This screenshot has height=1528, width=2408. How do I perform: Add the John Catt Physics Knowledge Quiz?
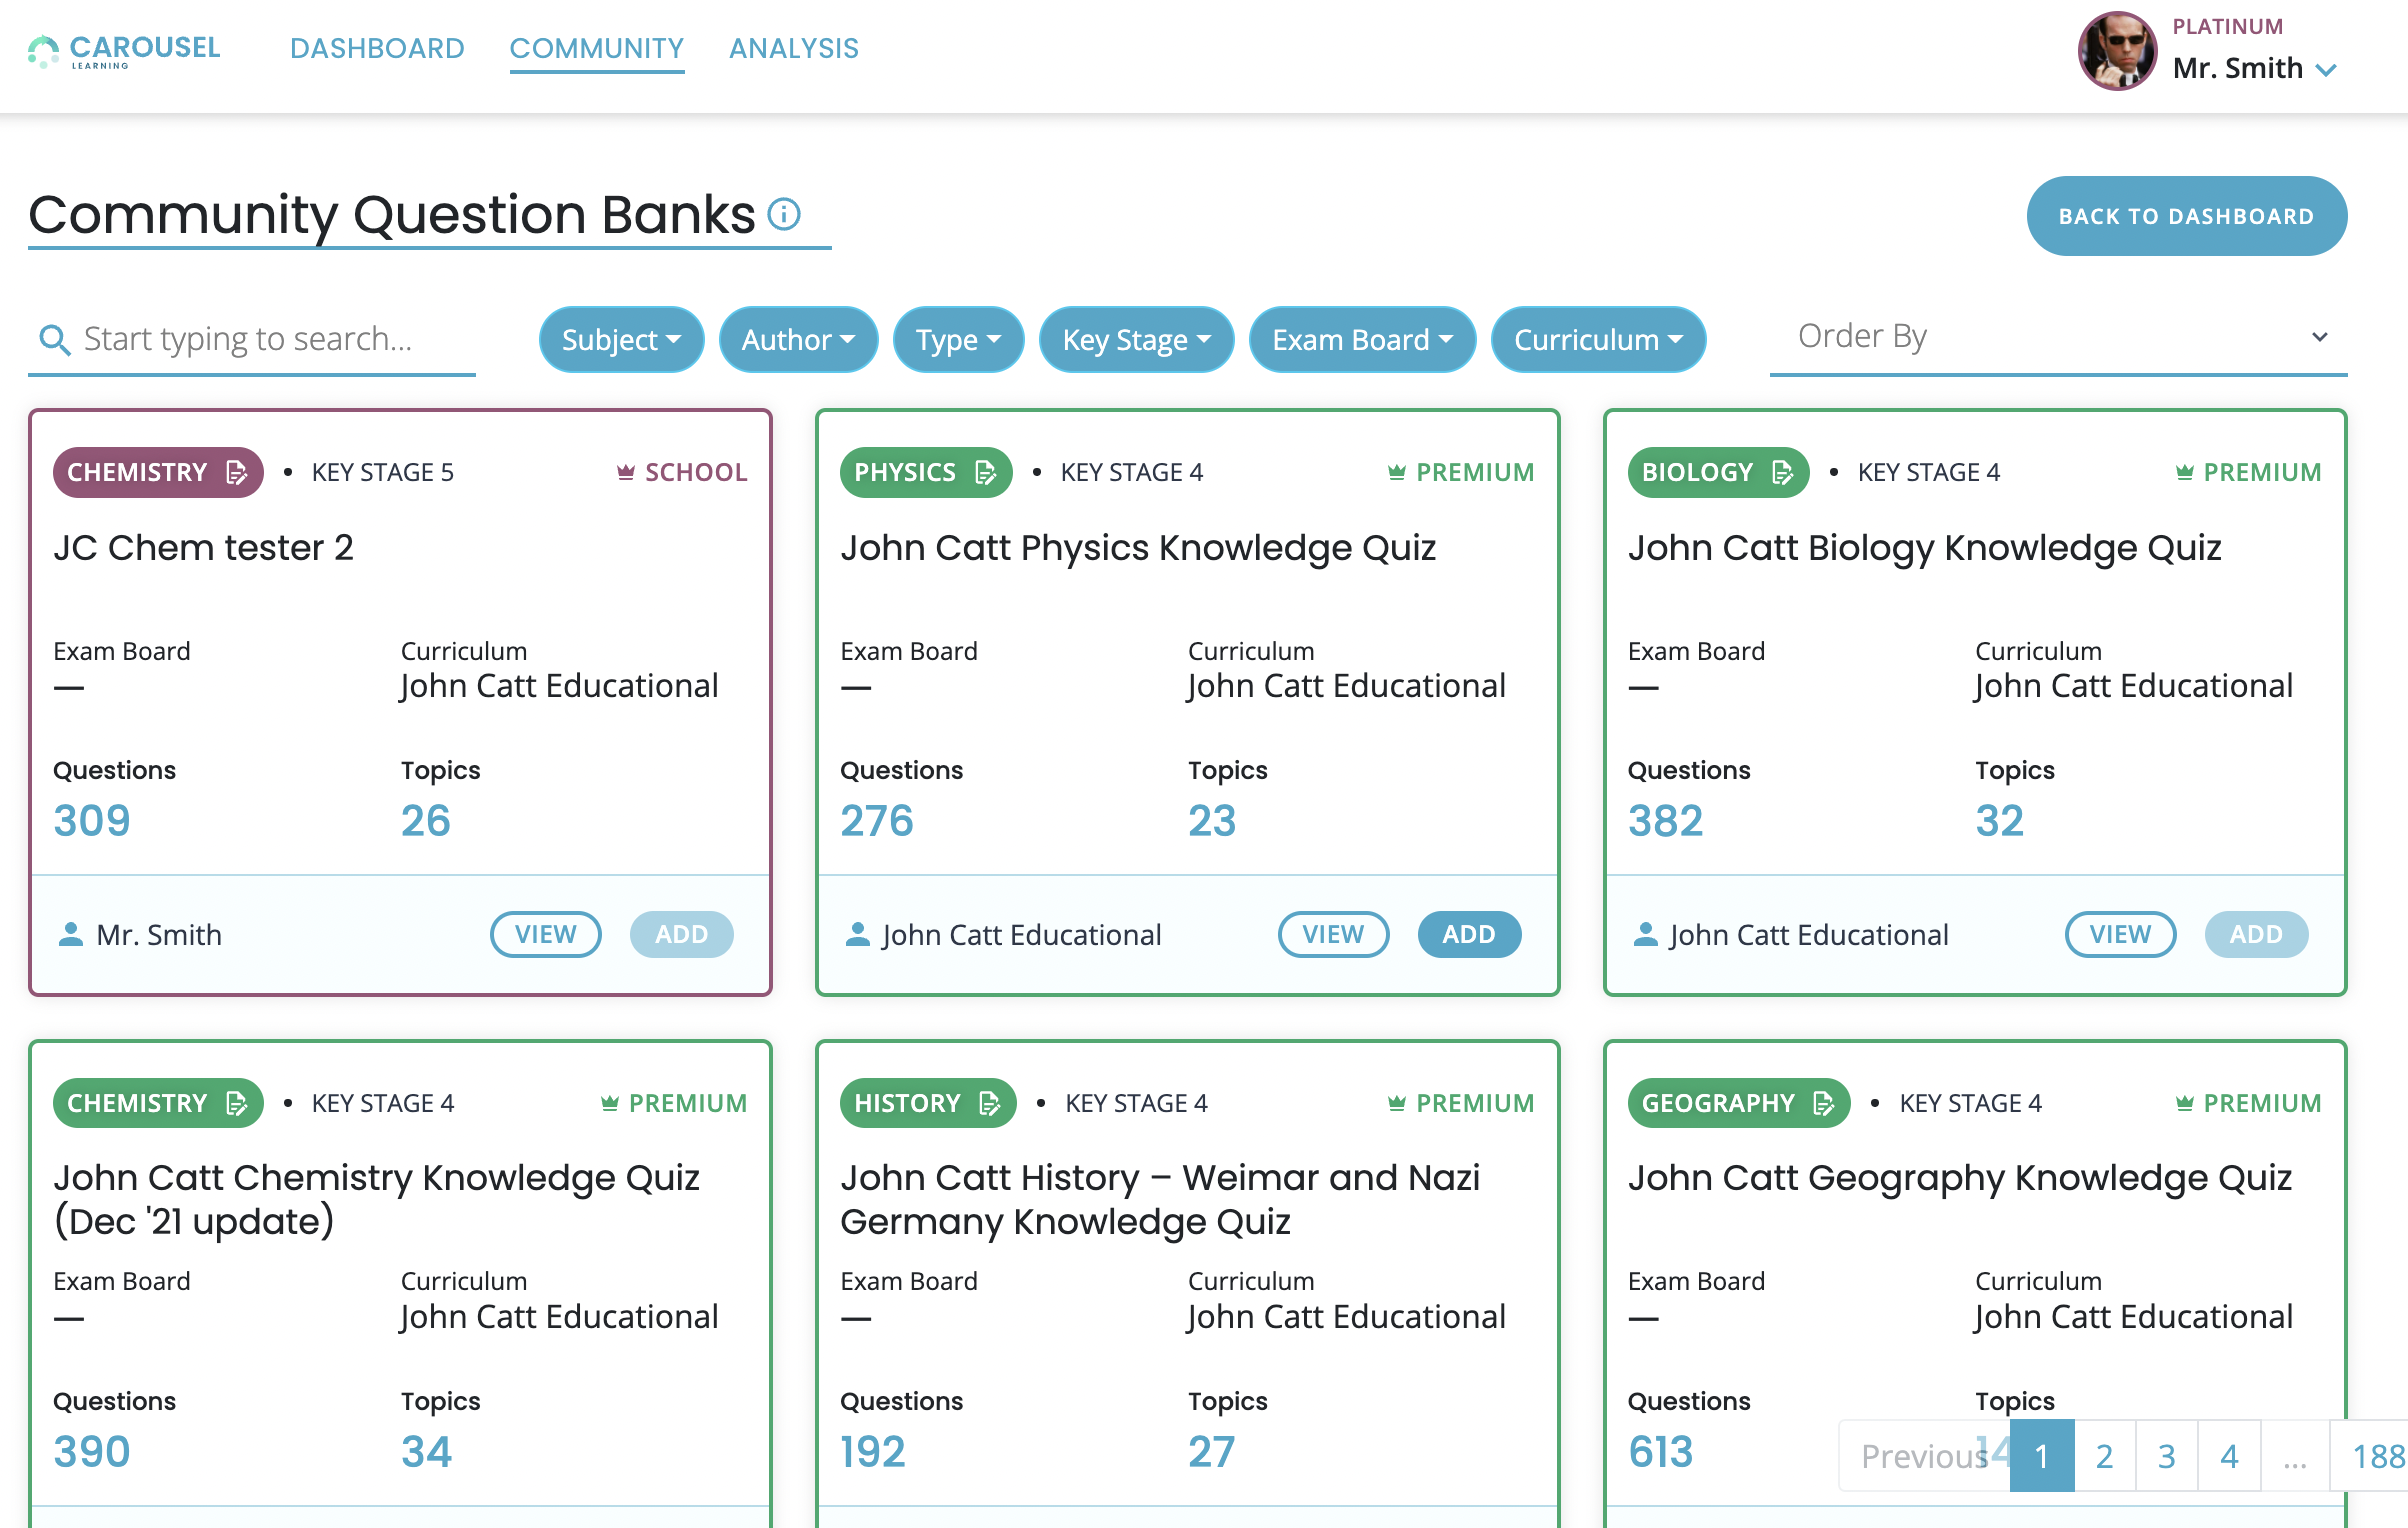(x=1468, y=934)
